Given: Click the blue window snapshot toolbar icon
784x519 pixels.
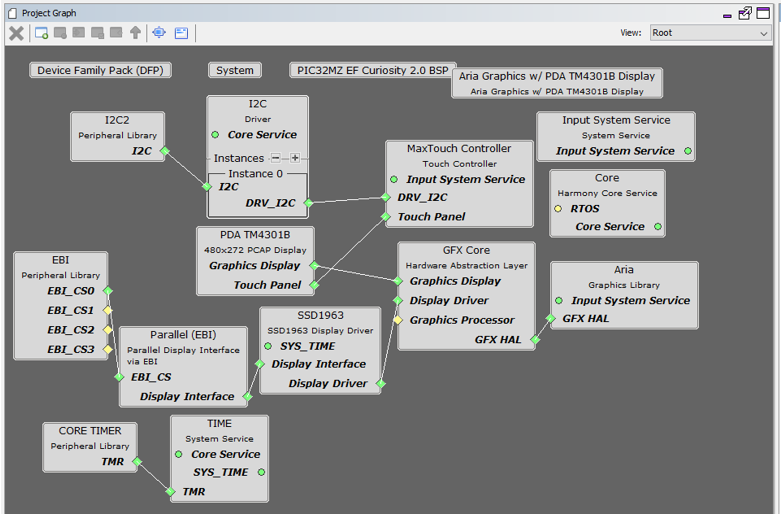Looking at the screenshot, I should coord(181,33).
